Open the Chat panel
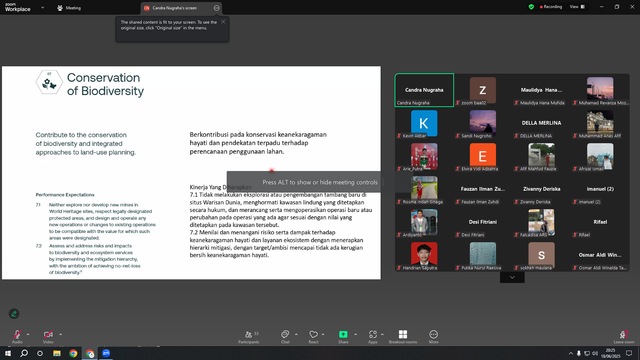The height and width of the screenshot is (360, 640). tap(285, 337)
